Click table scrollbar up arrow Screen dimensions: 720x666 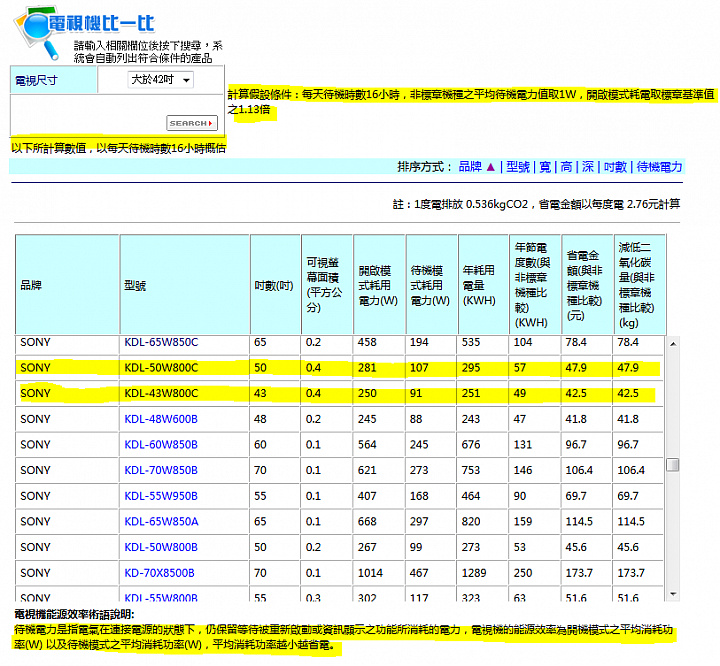[x=673, y=344]
